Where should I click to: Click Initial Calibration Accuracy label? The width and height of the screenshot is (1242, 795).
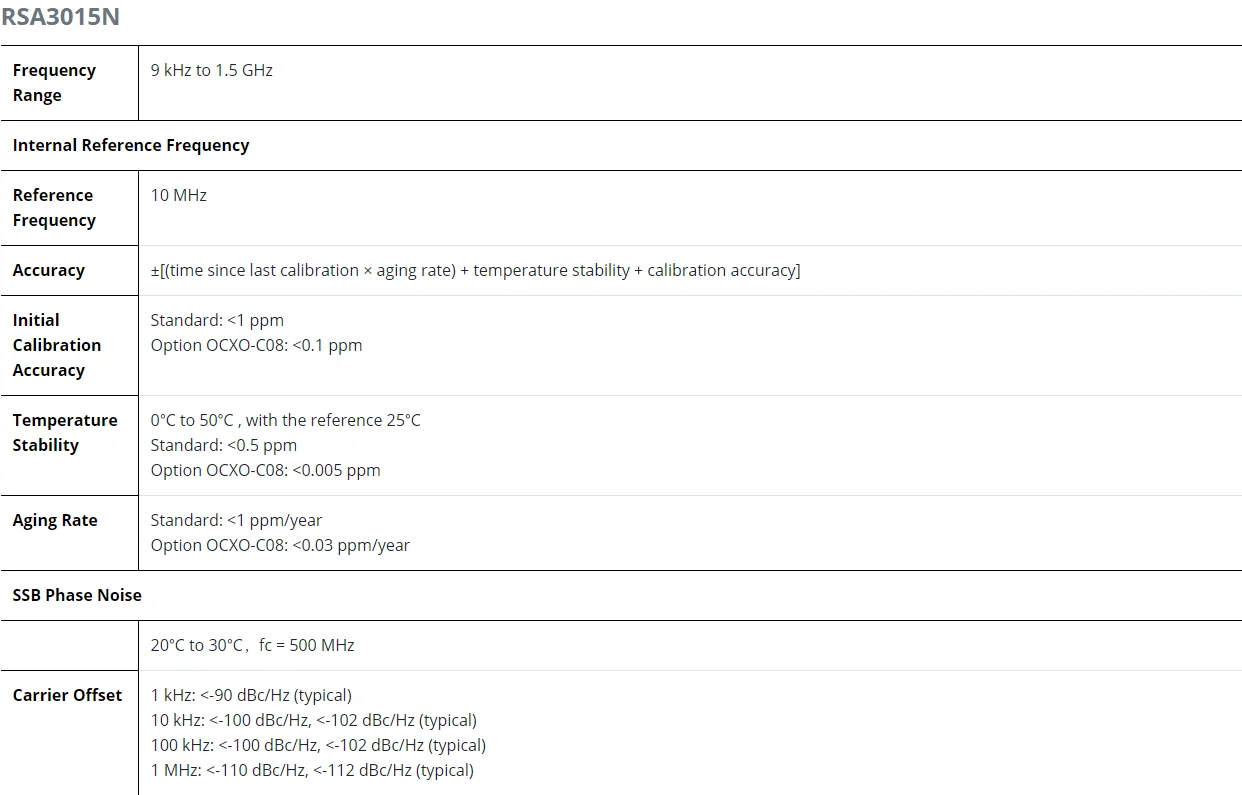pyautogui.click(x=56, y=345)
